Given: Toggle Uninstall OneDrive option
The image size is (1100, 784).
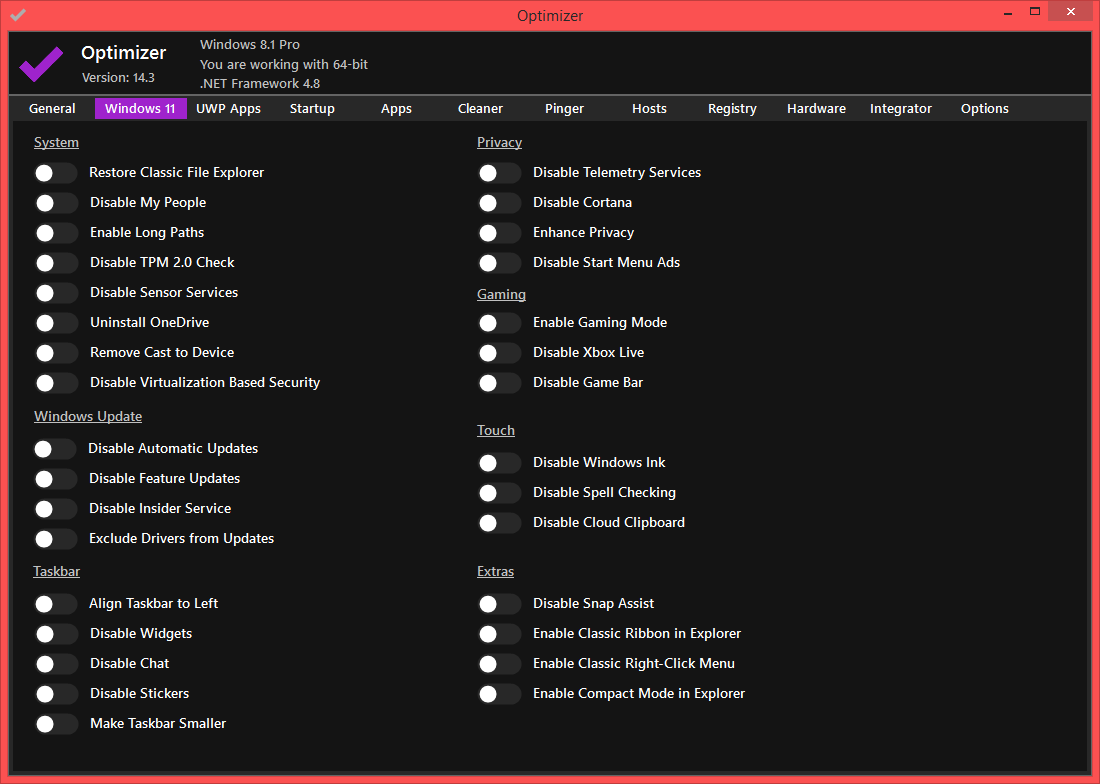Looking at the screenshot, I should tap(56, 323).
